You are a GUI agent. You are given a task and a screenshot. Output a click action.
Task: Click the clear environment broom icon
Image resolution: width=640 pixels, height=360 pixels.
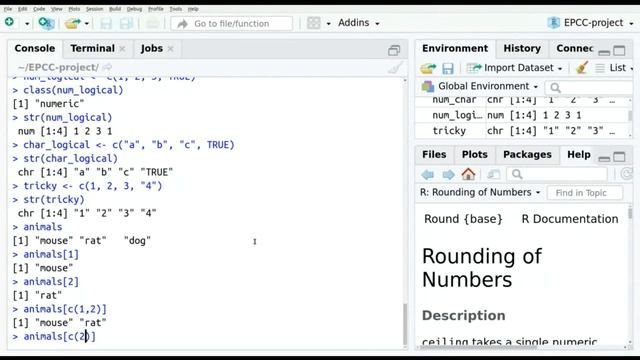pos(581,68)
